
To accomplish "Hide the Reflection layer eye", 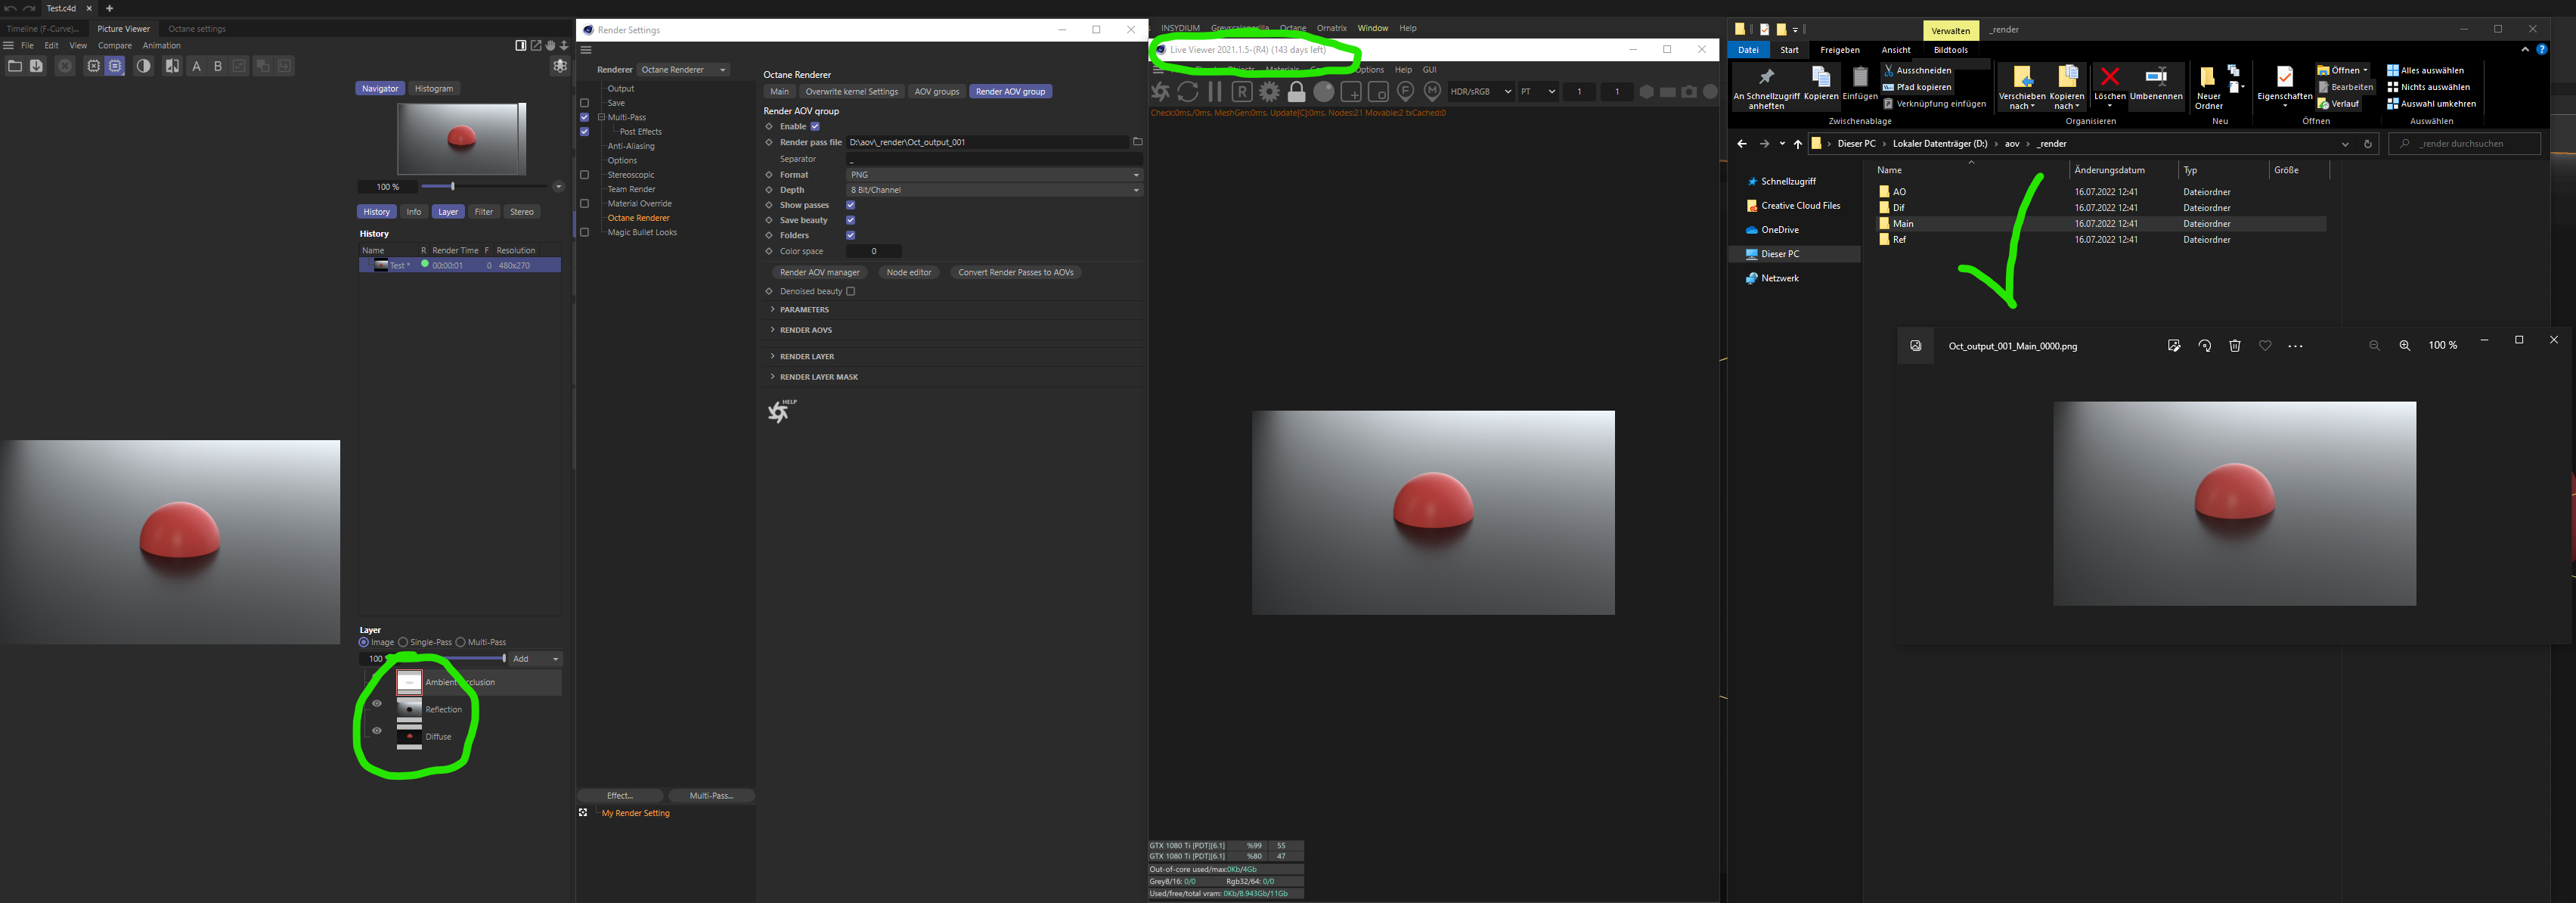I will pyautogui.click(x=377, y=704).
